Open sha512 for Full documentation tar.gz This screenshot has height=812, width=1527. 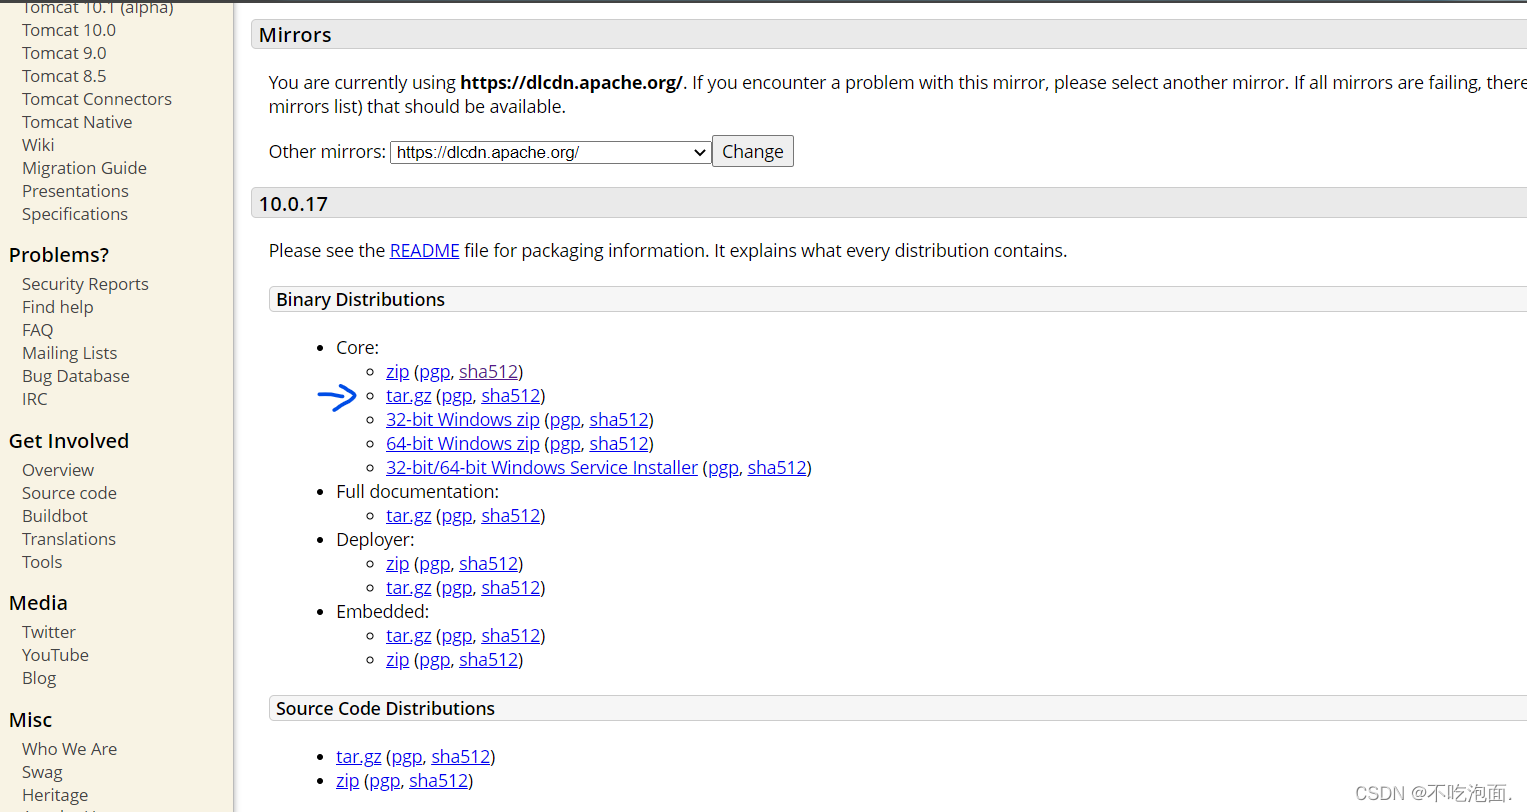pos(510,516)
